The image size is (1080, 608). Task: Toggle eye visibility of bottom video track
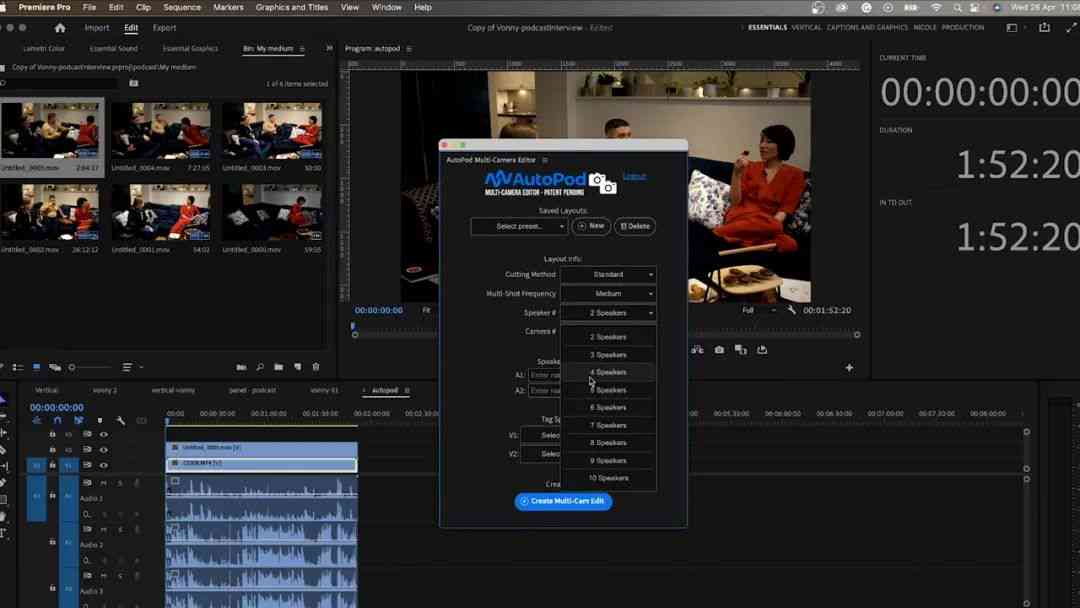point(103,465)
